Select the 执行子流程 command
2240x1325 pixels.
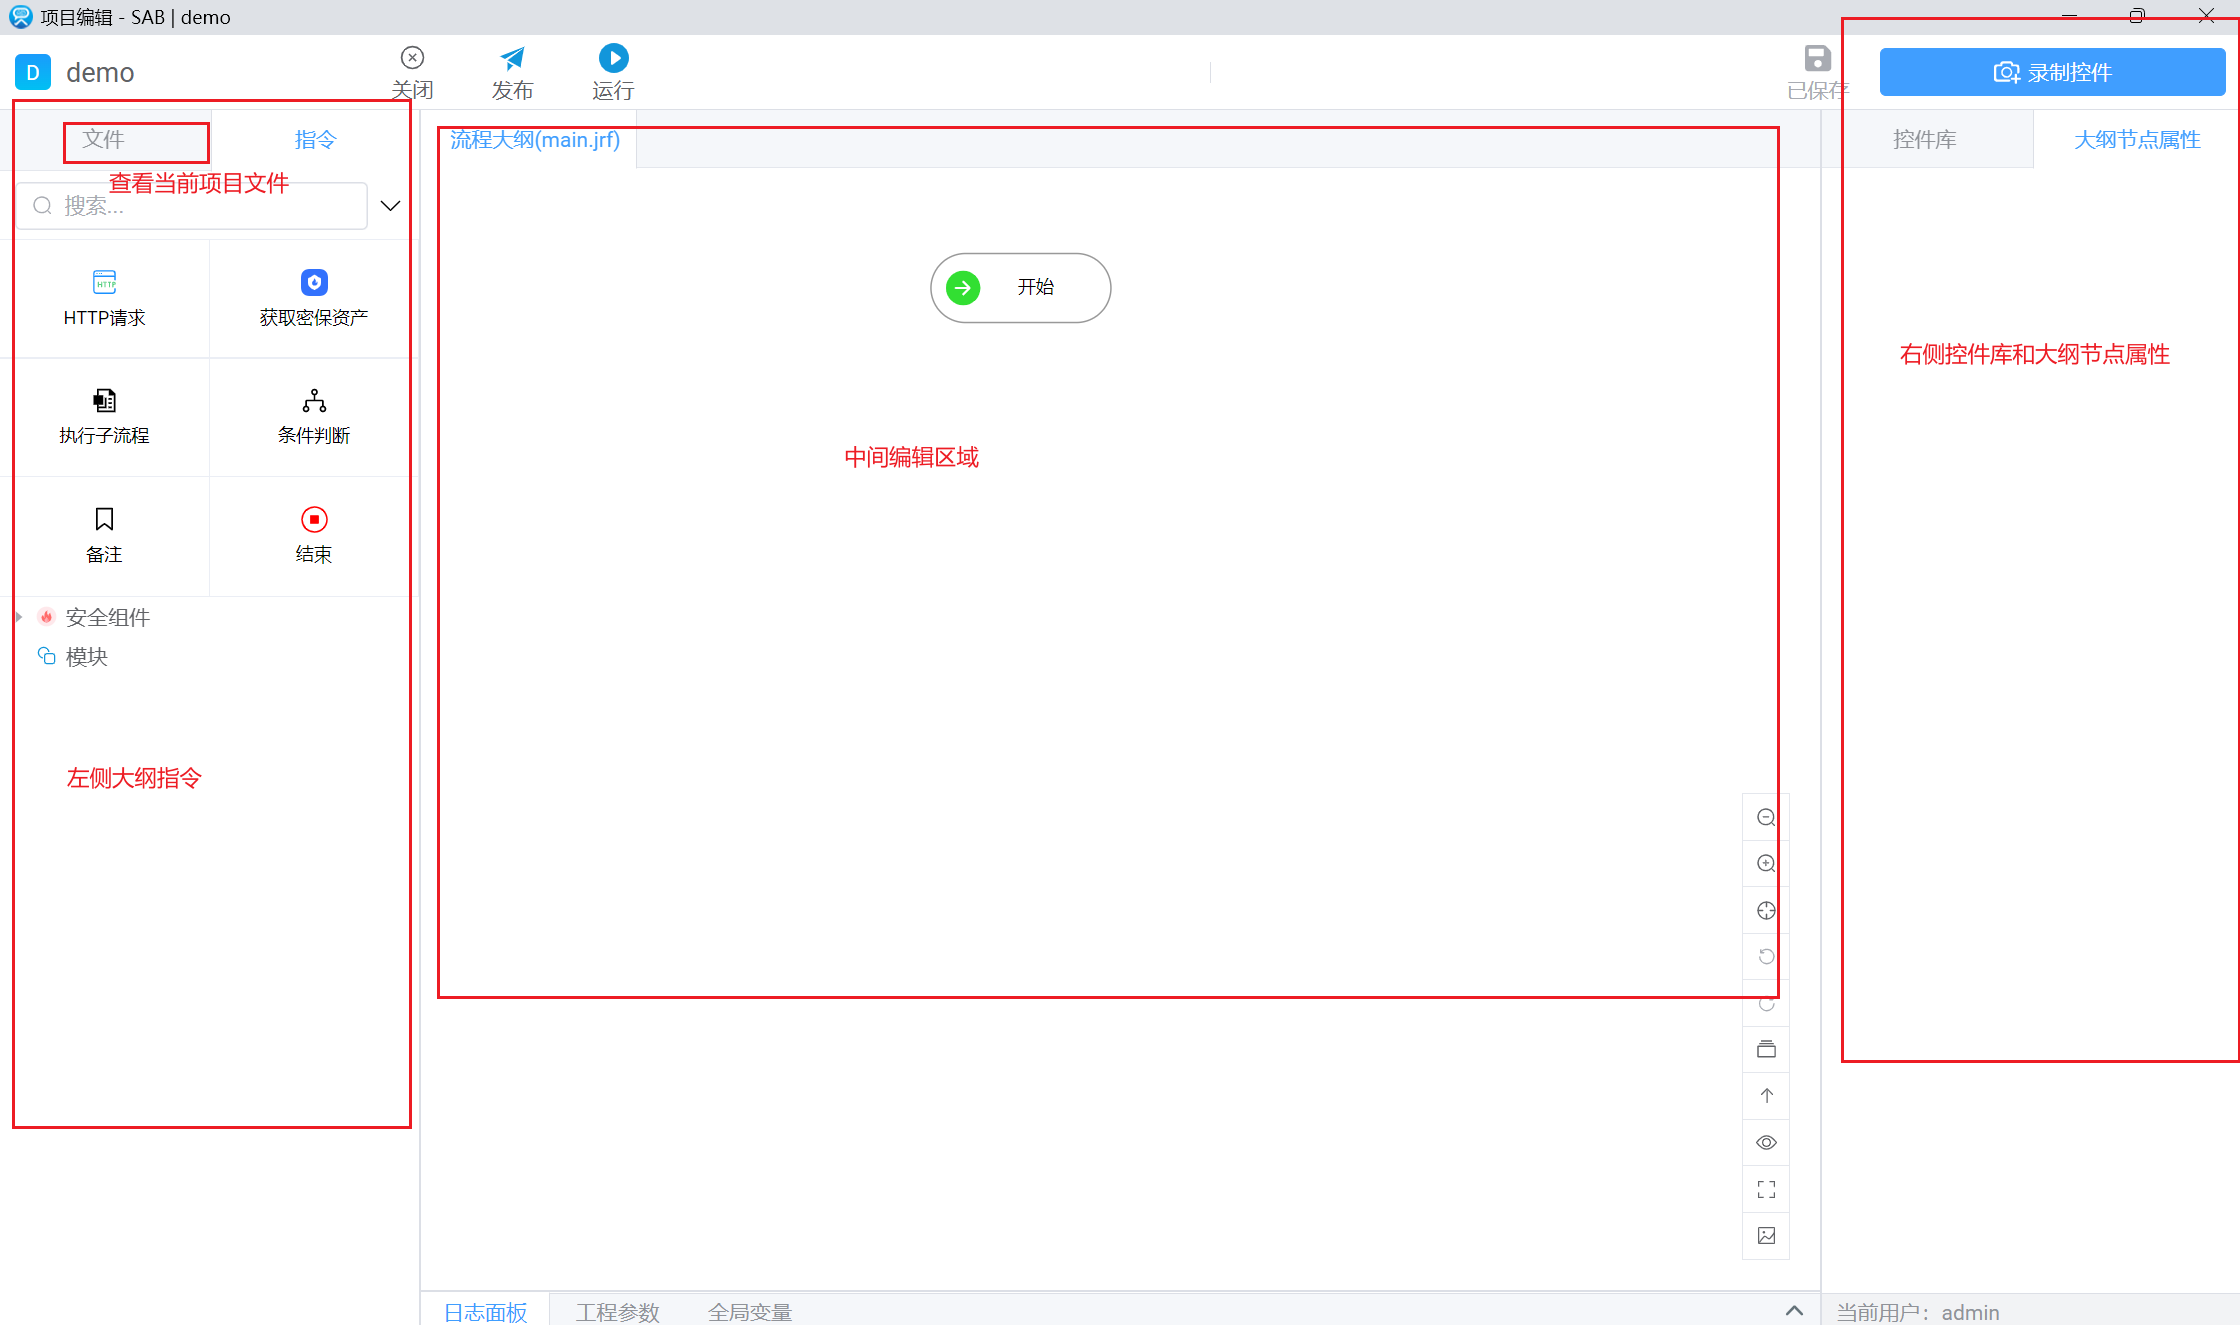pyautogui.click(x=104, y=417)
